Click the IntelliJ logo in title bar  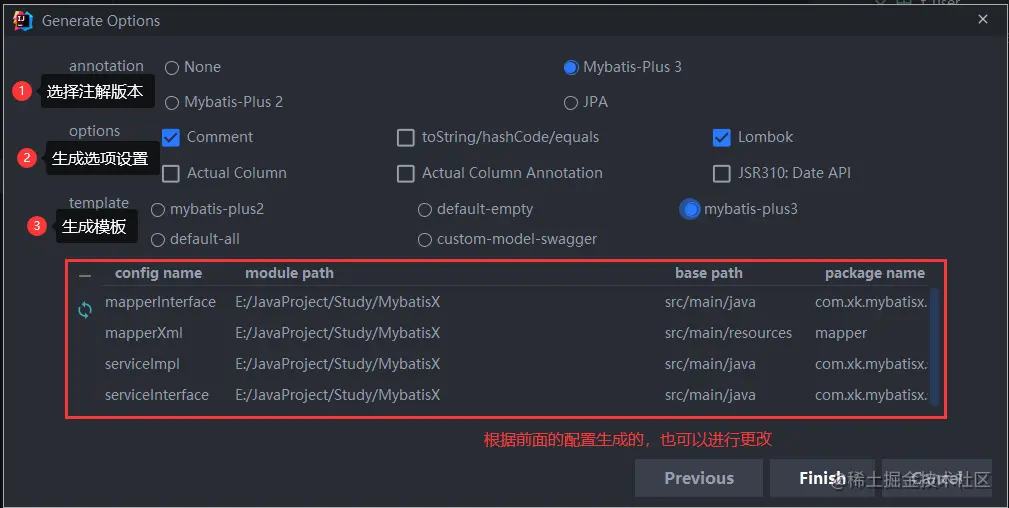23,20
